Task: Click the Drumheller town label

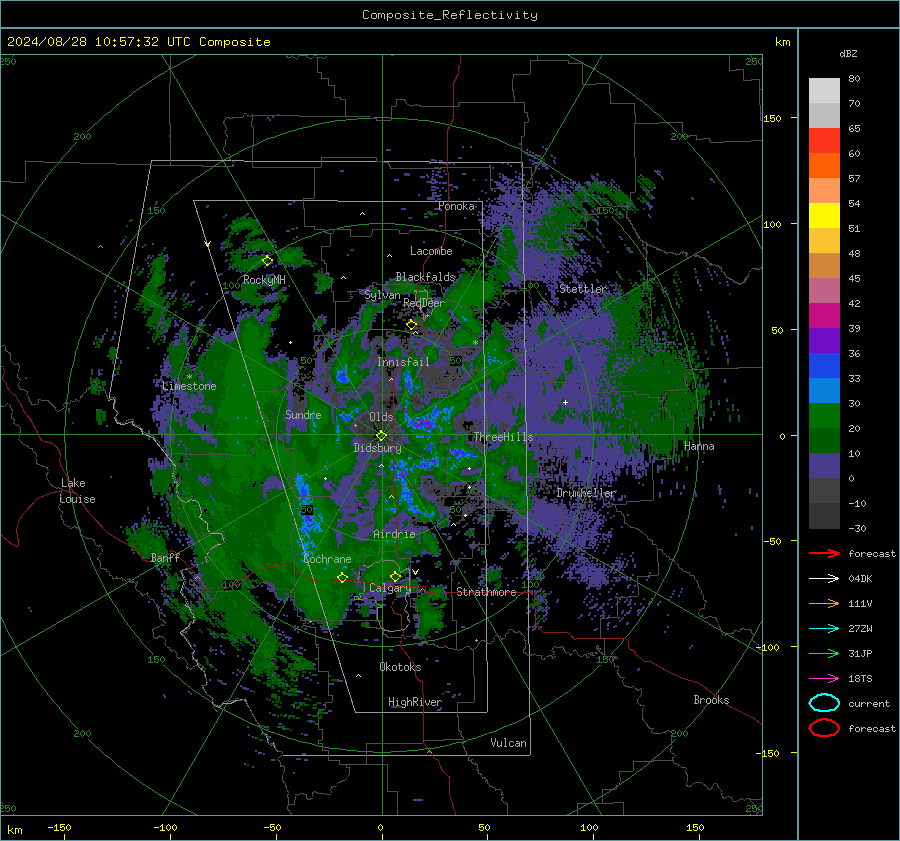Action: click(586, 493)
